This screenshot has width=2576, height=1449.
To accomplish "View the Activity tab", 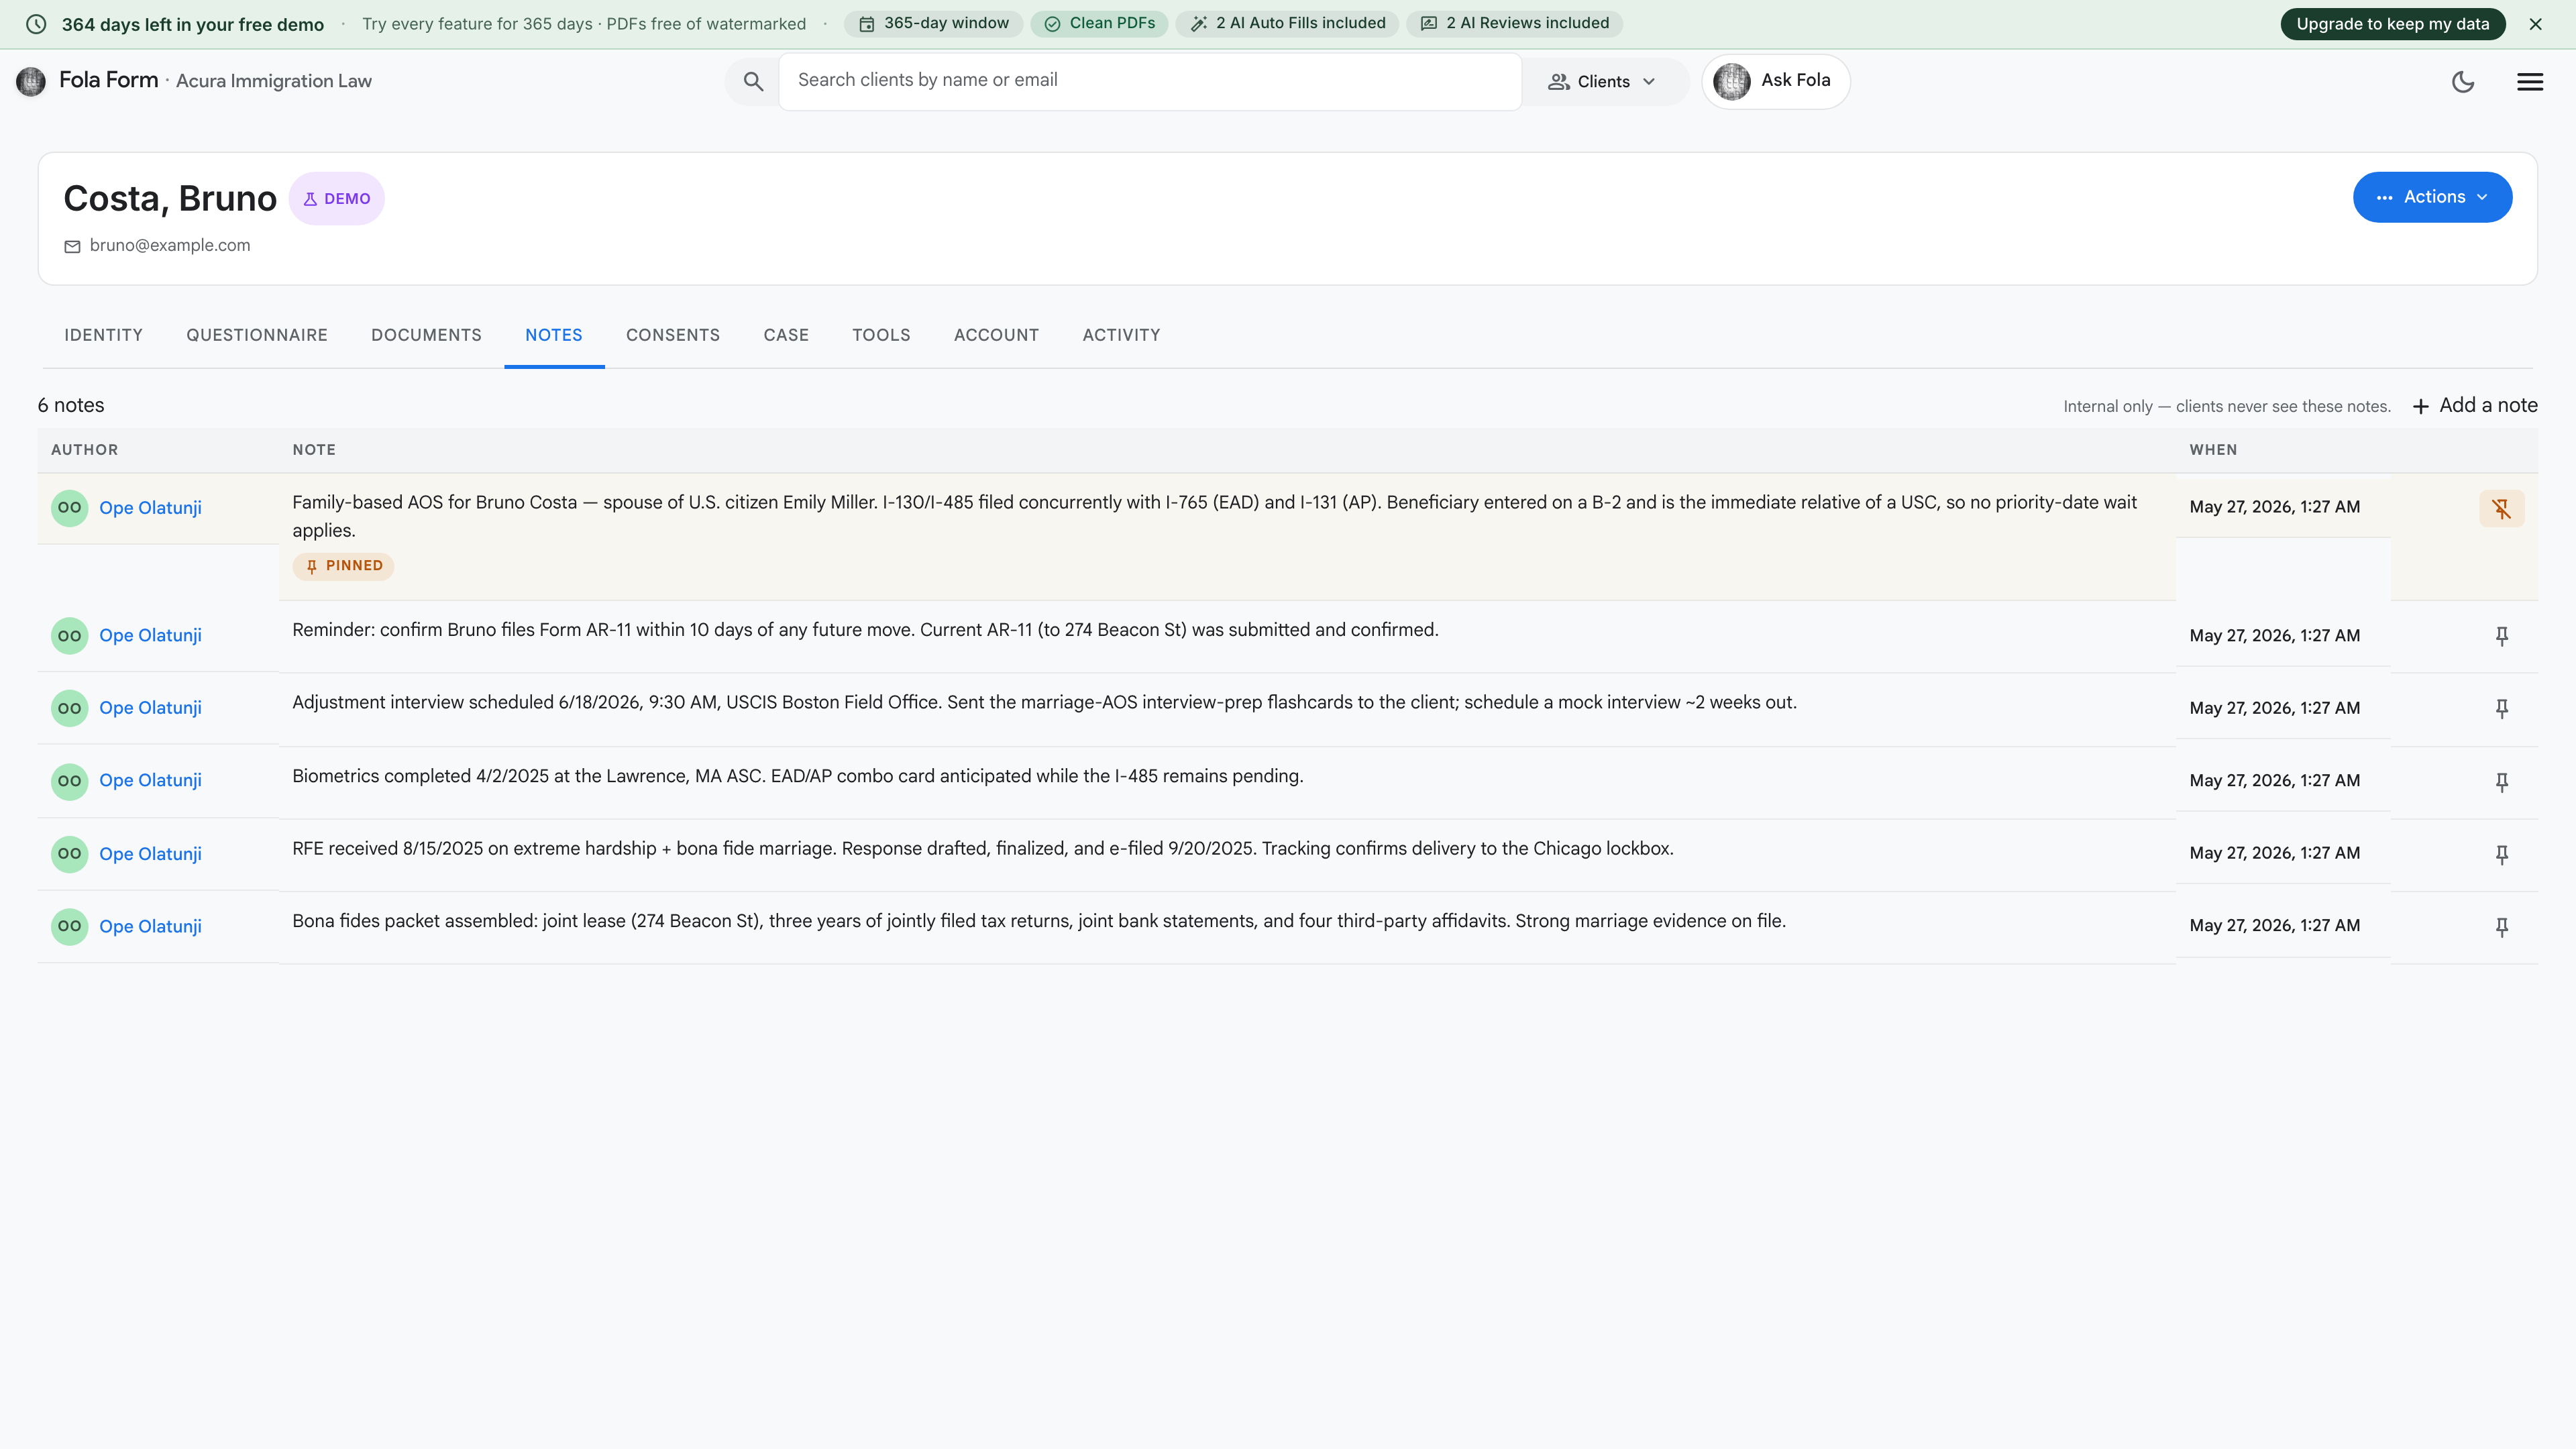I will [1121, 335].
